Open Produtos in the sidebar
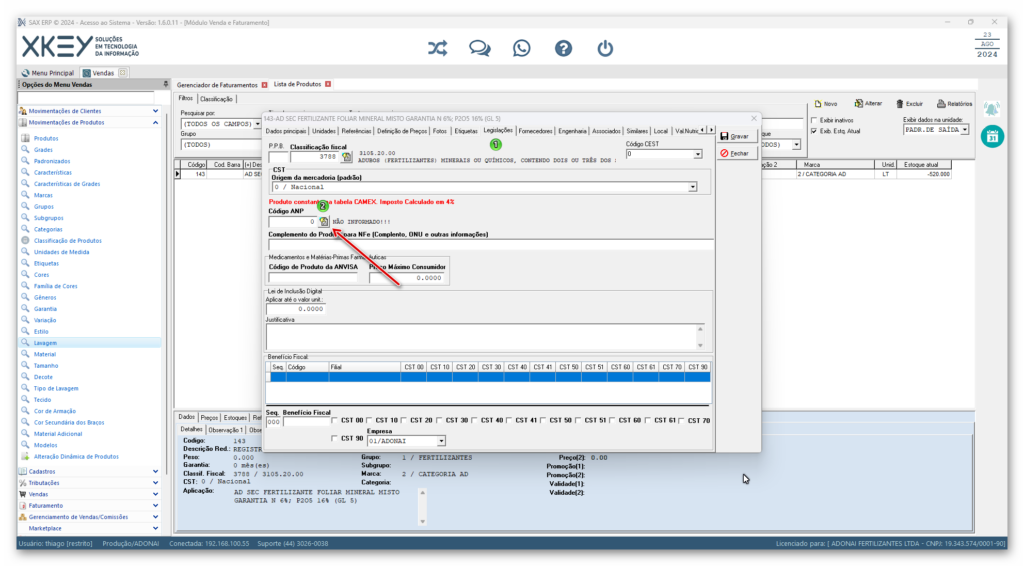This screenshot has width=1024, height=566. (46, 138)
